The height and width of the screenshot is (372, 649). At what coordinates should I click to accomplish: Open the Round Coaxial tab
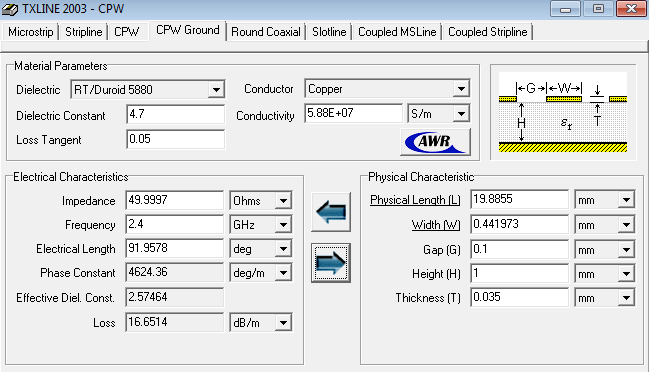tap(266, 32)
